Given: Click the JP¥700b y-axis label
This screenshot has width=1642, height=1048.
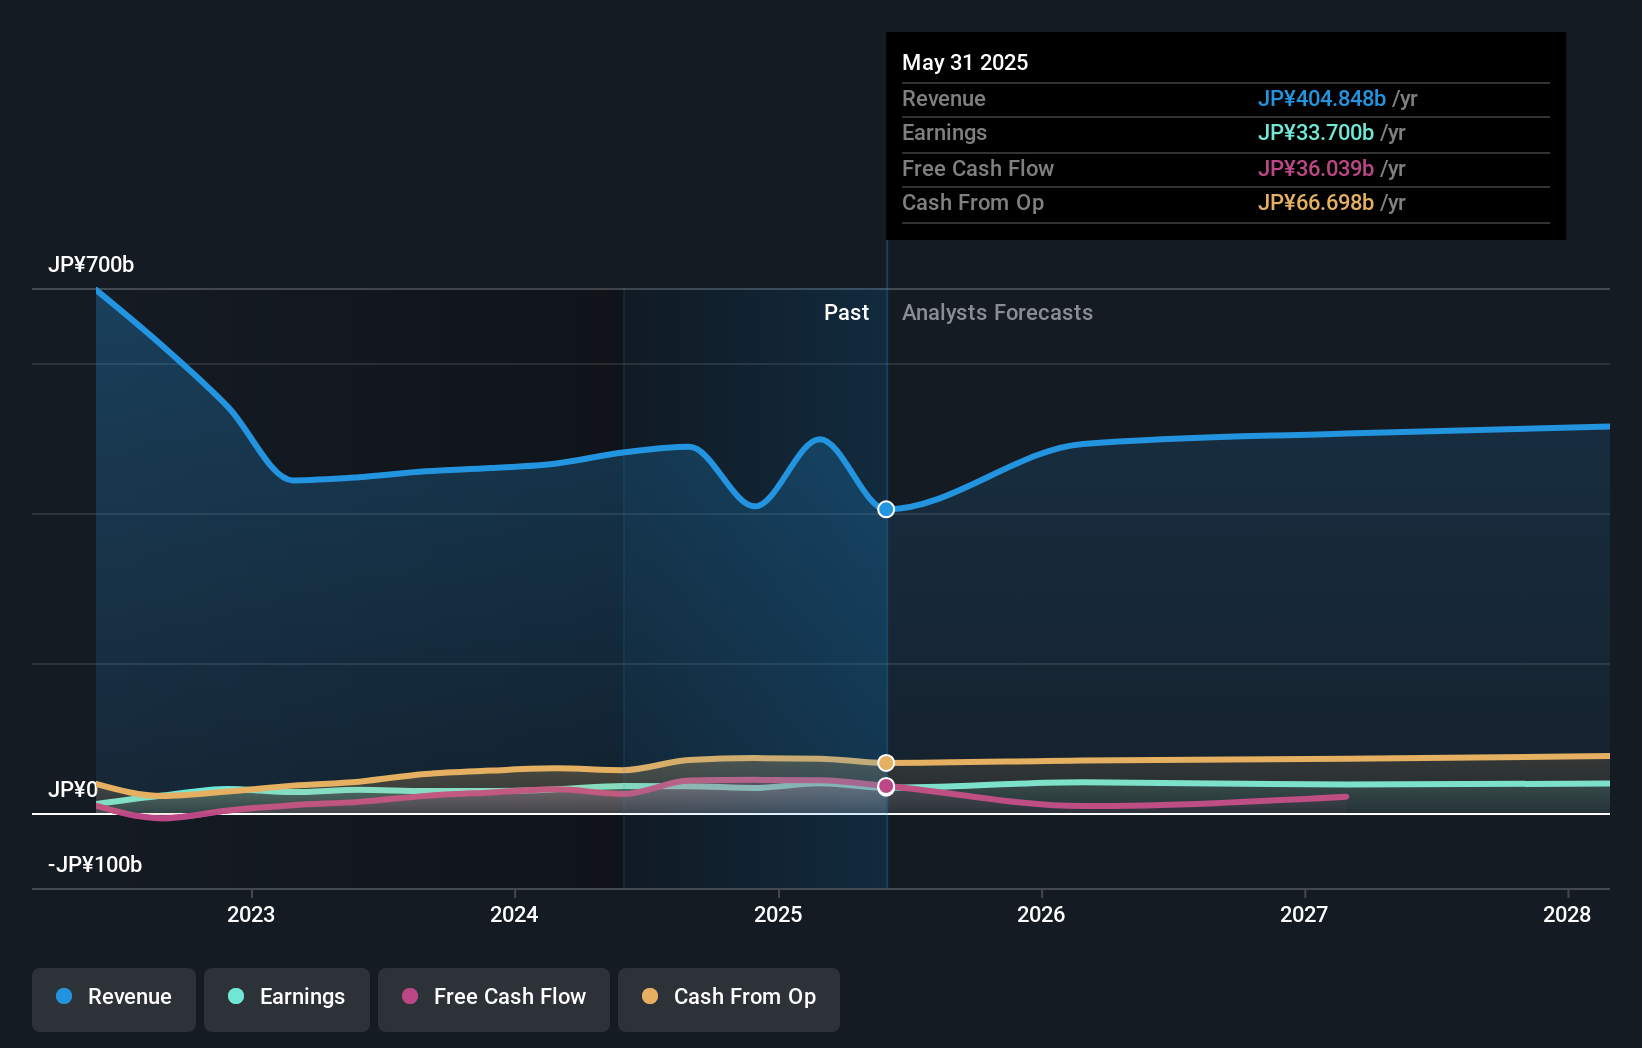Looking at the screenshot, I should click(x=91, y=264).
